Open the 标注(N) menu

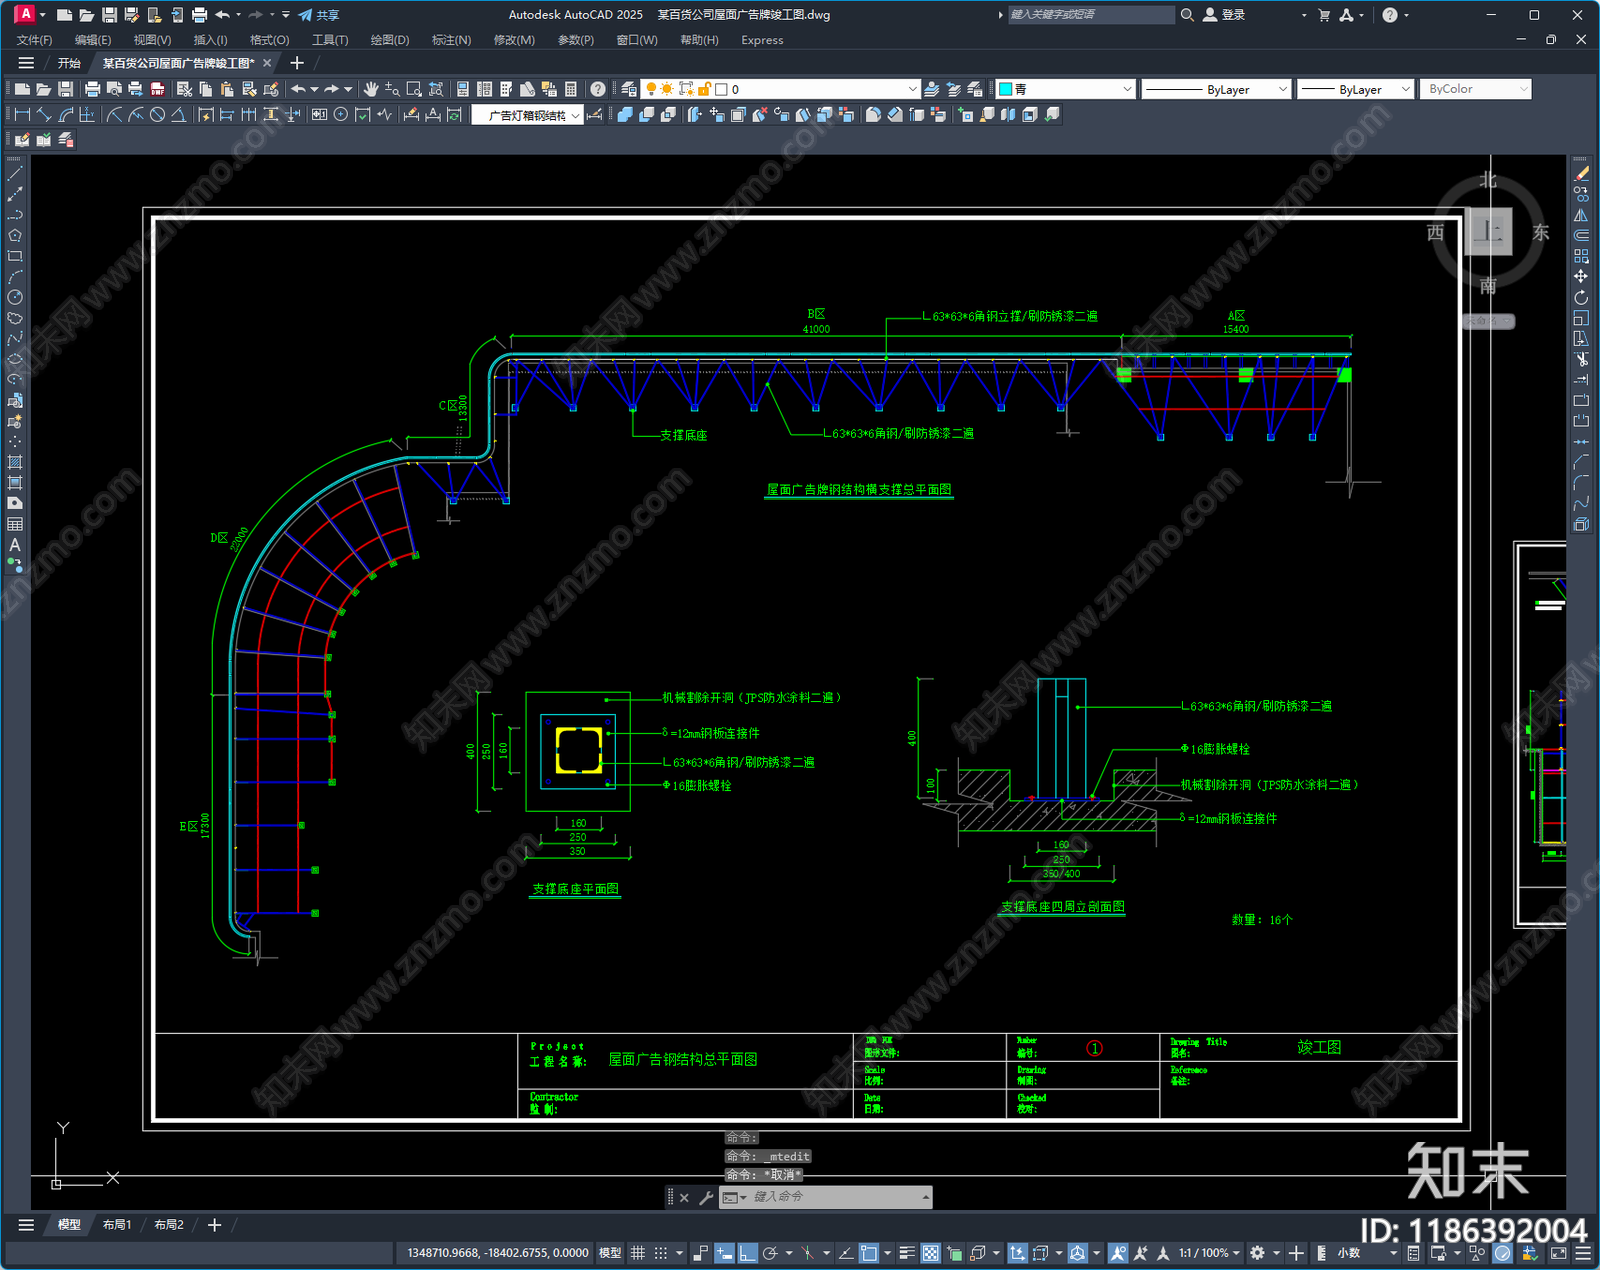pyautogui.click(x=451, y=40)
